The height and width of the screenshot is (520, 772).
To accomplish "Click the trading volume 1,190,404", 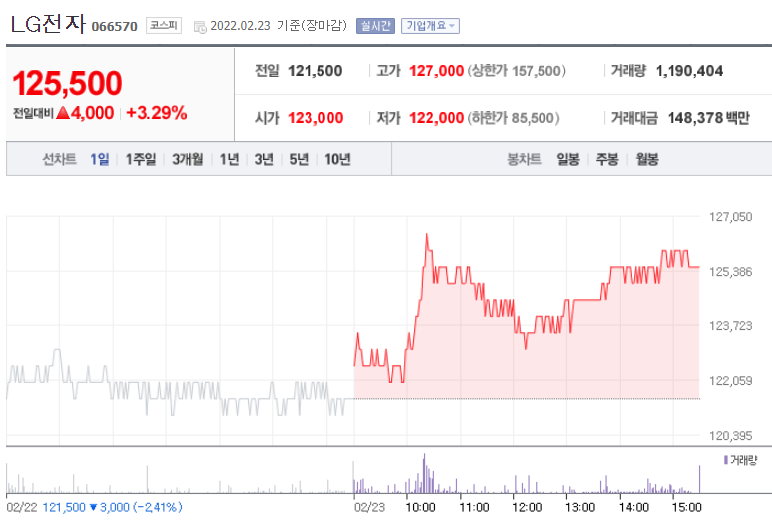I will 689,71.
